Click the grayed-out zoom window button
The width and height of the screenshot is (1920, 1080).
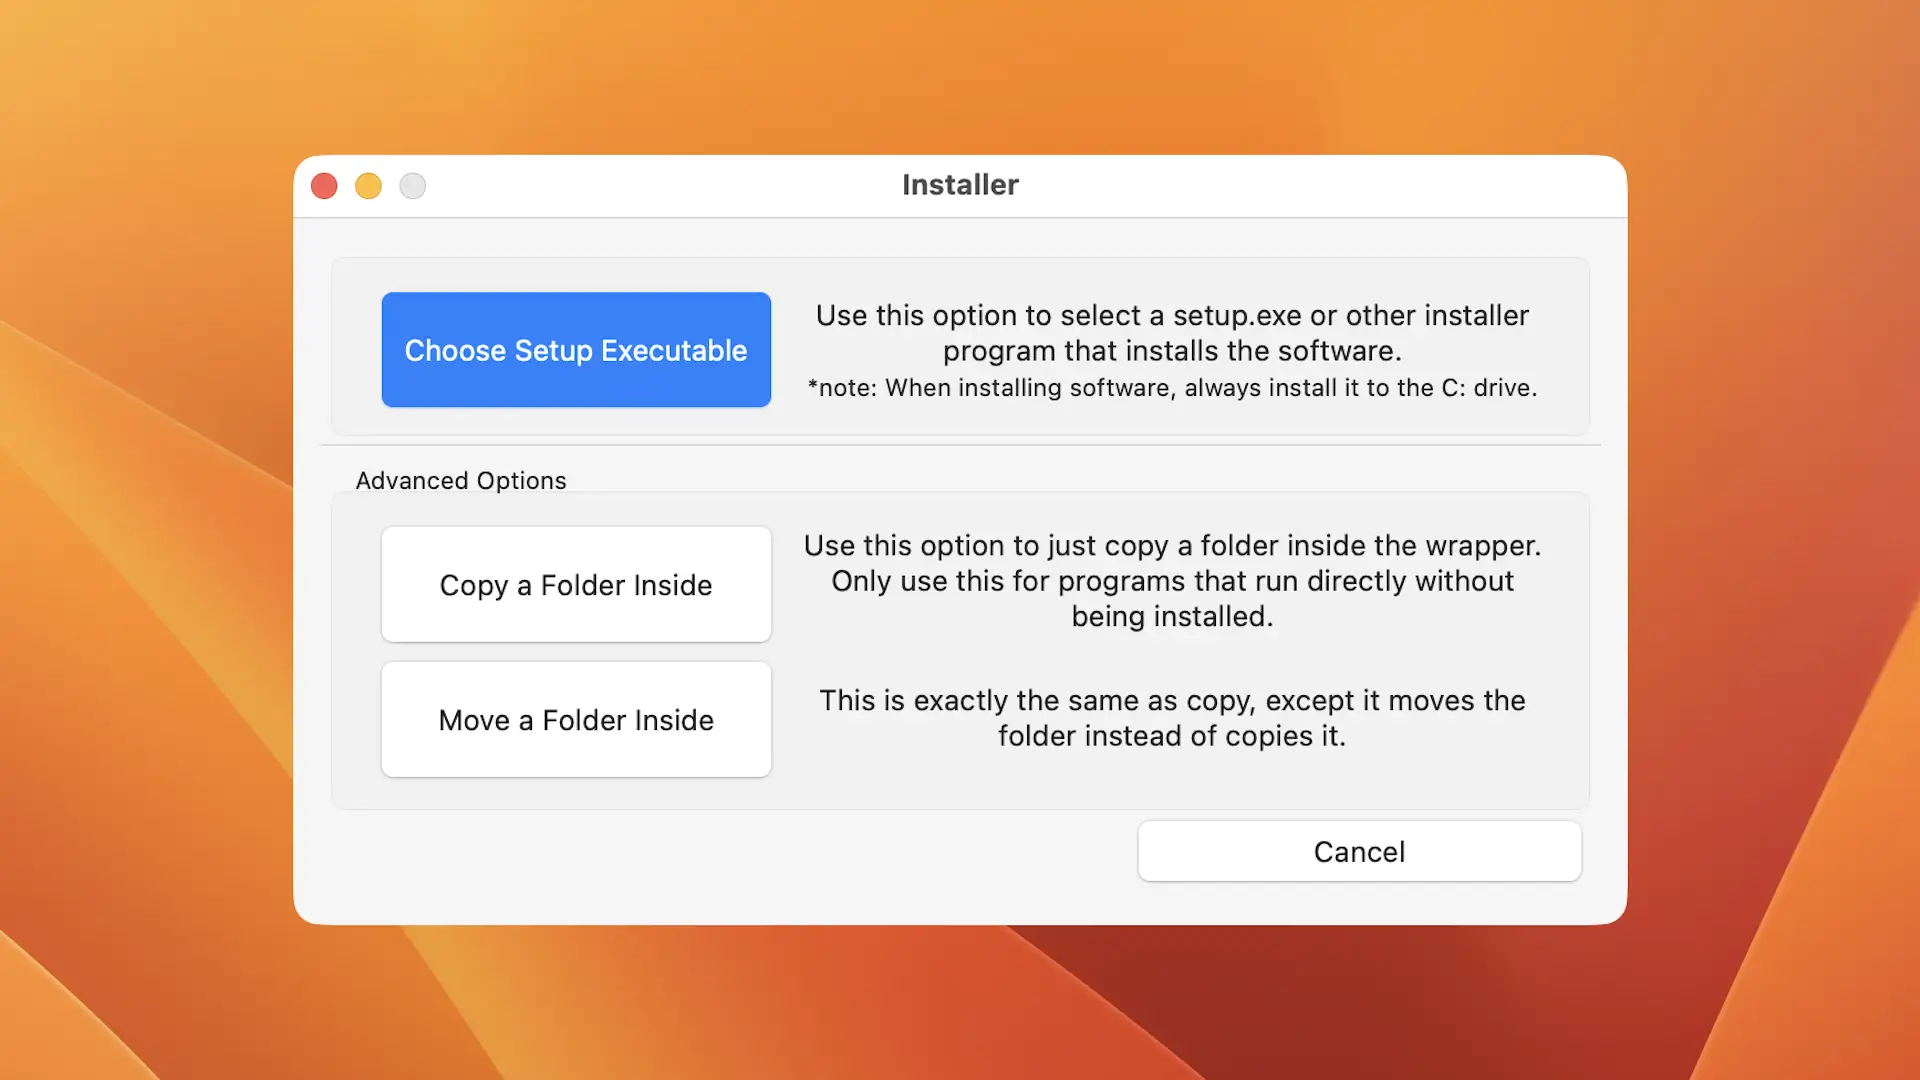click(413, 186)
